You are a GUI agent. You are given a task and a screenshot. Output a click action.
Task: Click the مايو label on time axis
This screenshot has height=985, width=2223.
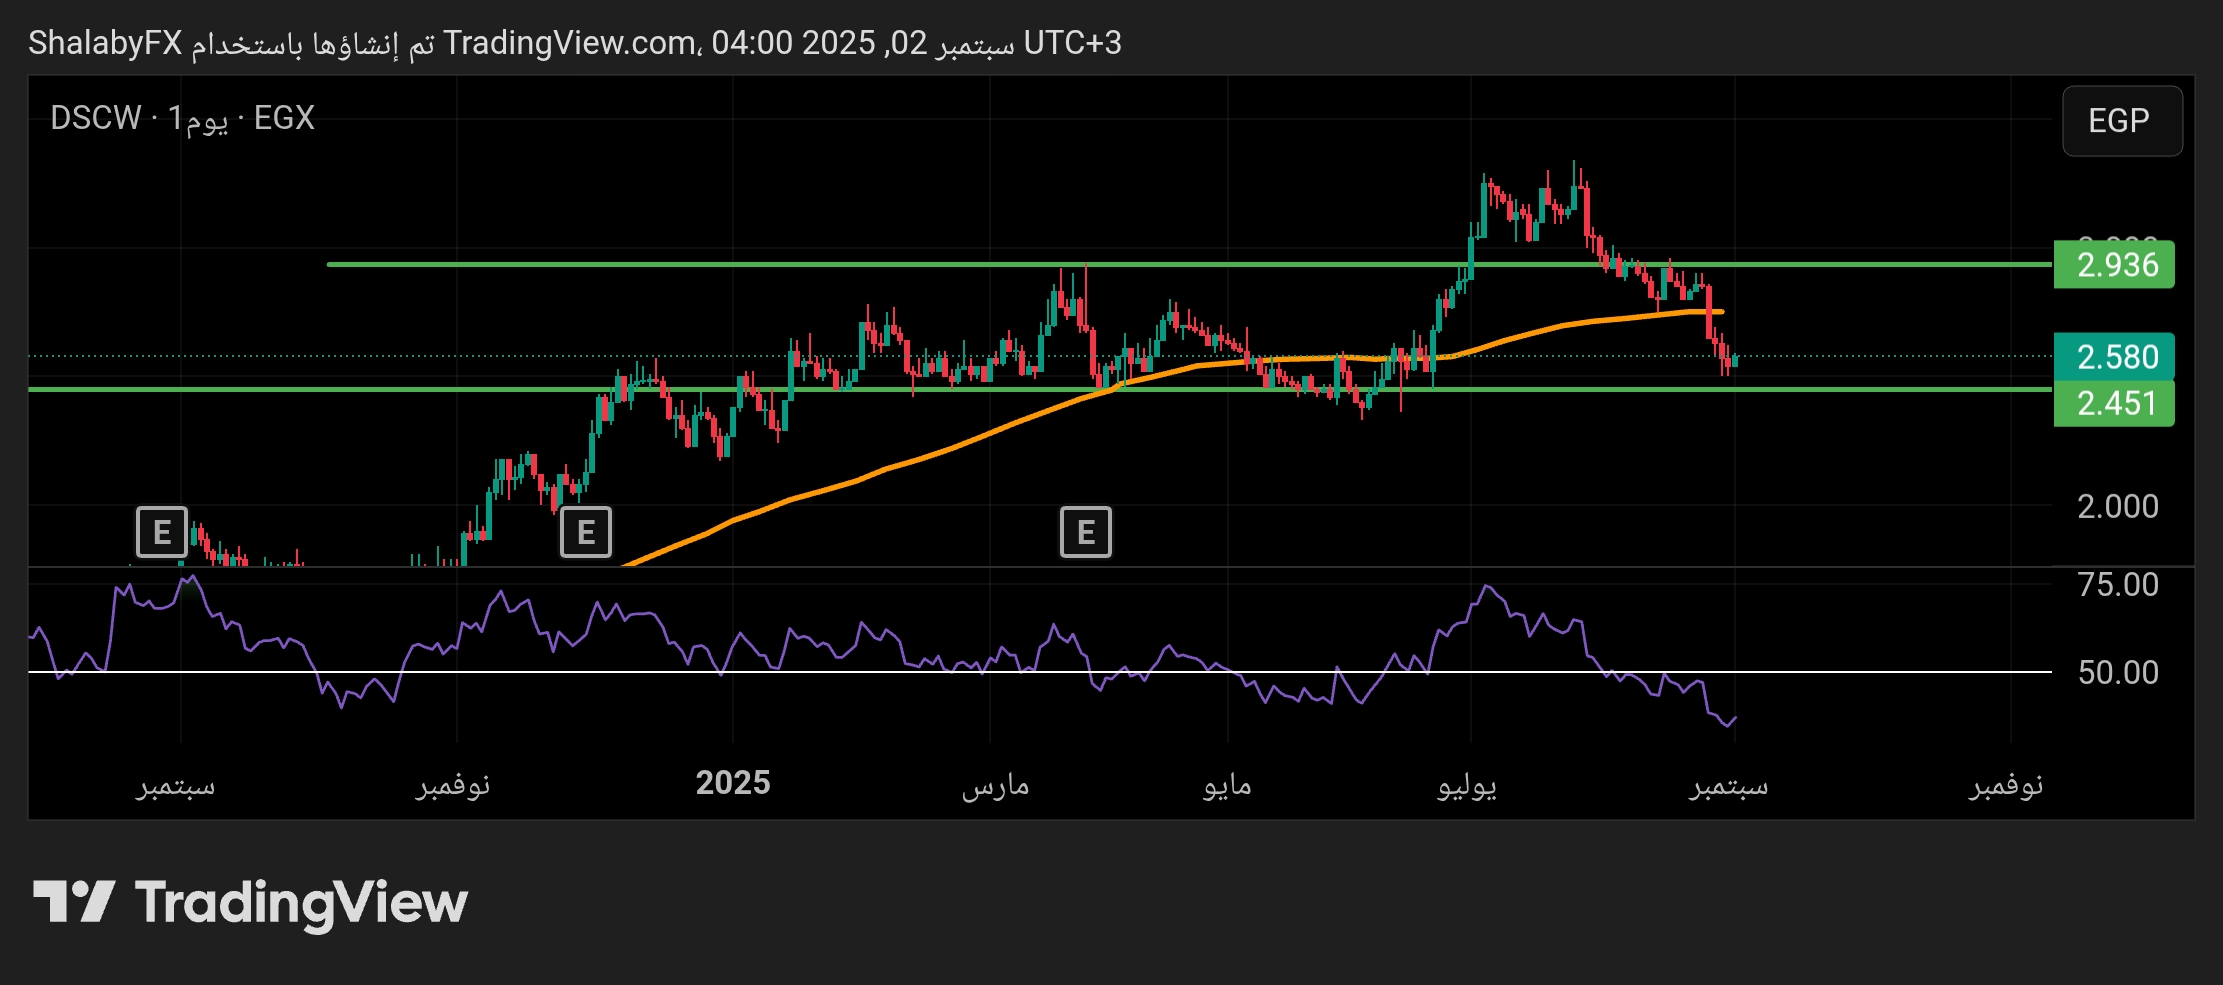pyautogui.click(x=1227, y=785)
